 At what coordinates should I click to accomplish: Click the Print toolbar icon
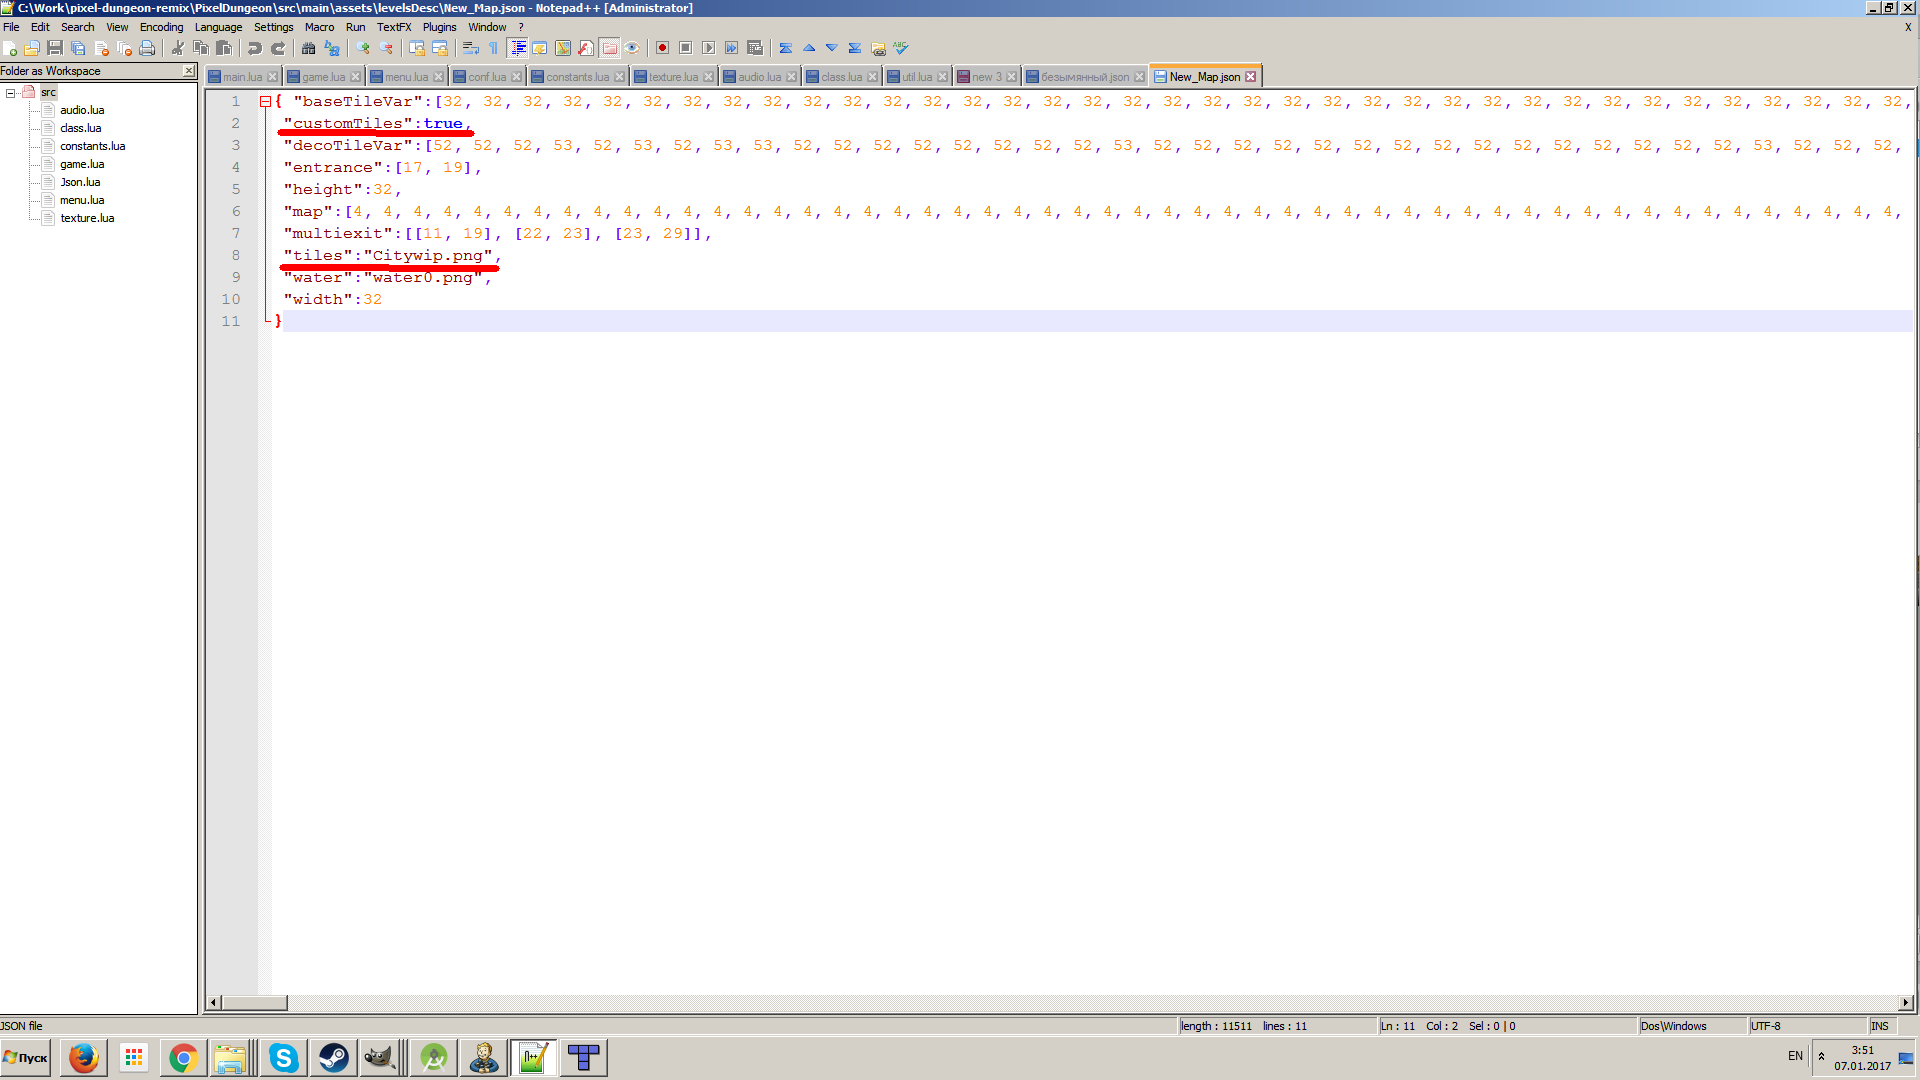[x=147, y=48]
